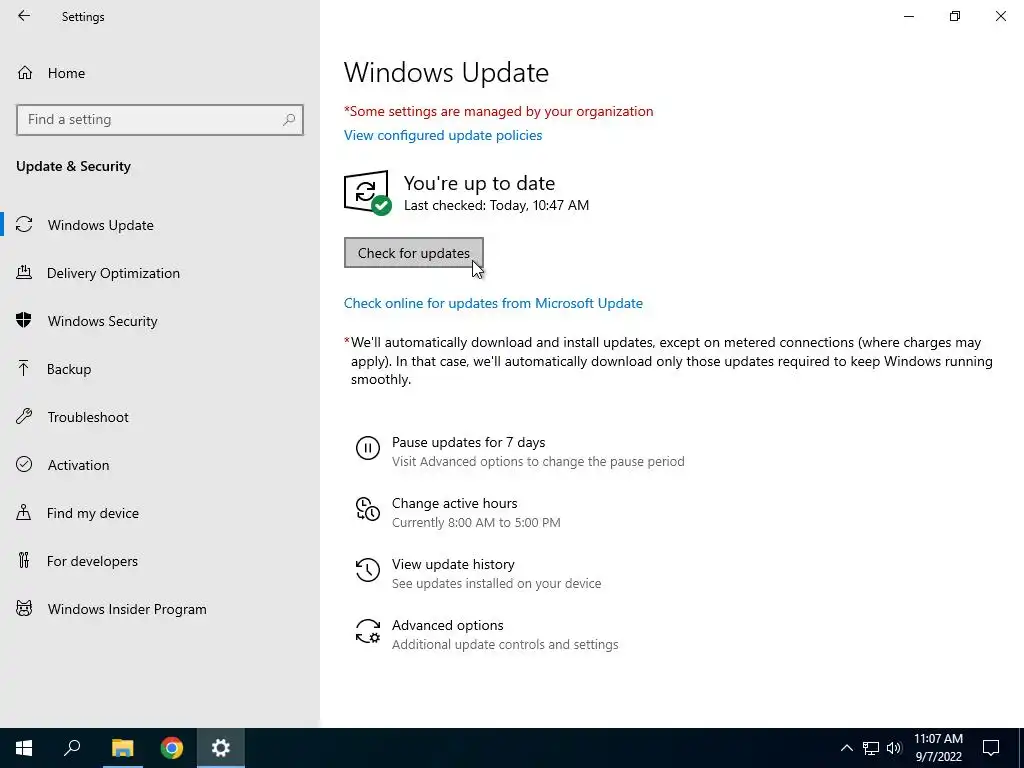Image resolution: width=1024 pixels, height=768 pixels.
Task: Open Advanced options for updates
Action: tap(487, 634)
